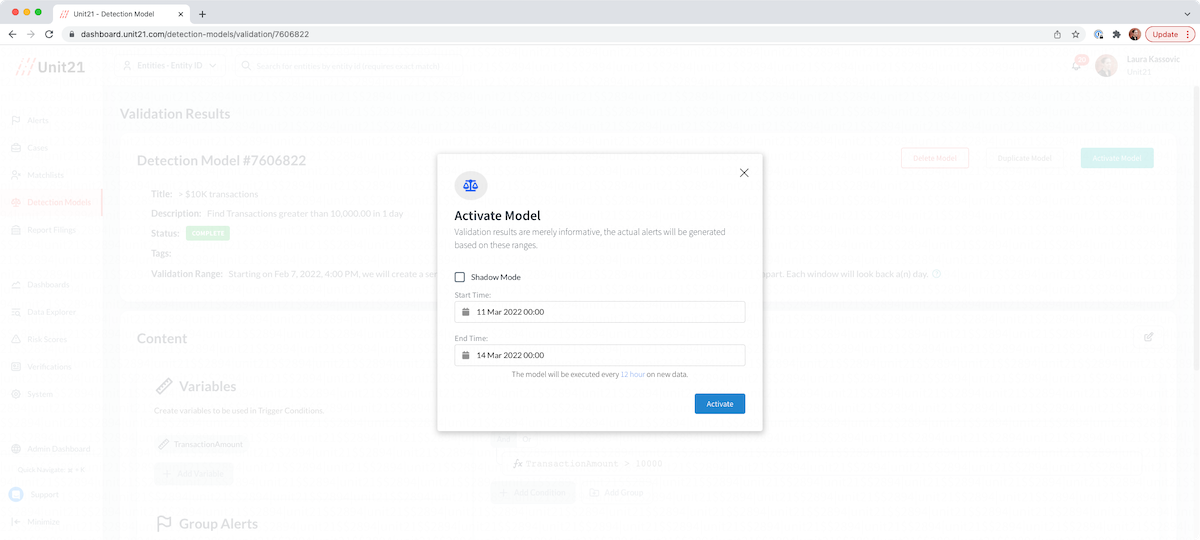Open Report Filings in the sidebar

43,230
